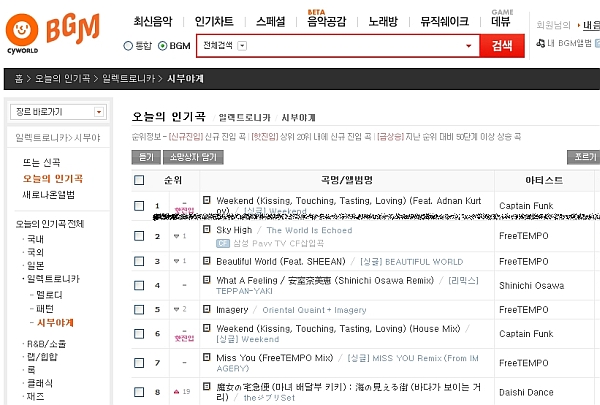Screen dimensions: 600x405
Task: Click the 조르기 button
Action: tap(584, 157)
